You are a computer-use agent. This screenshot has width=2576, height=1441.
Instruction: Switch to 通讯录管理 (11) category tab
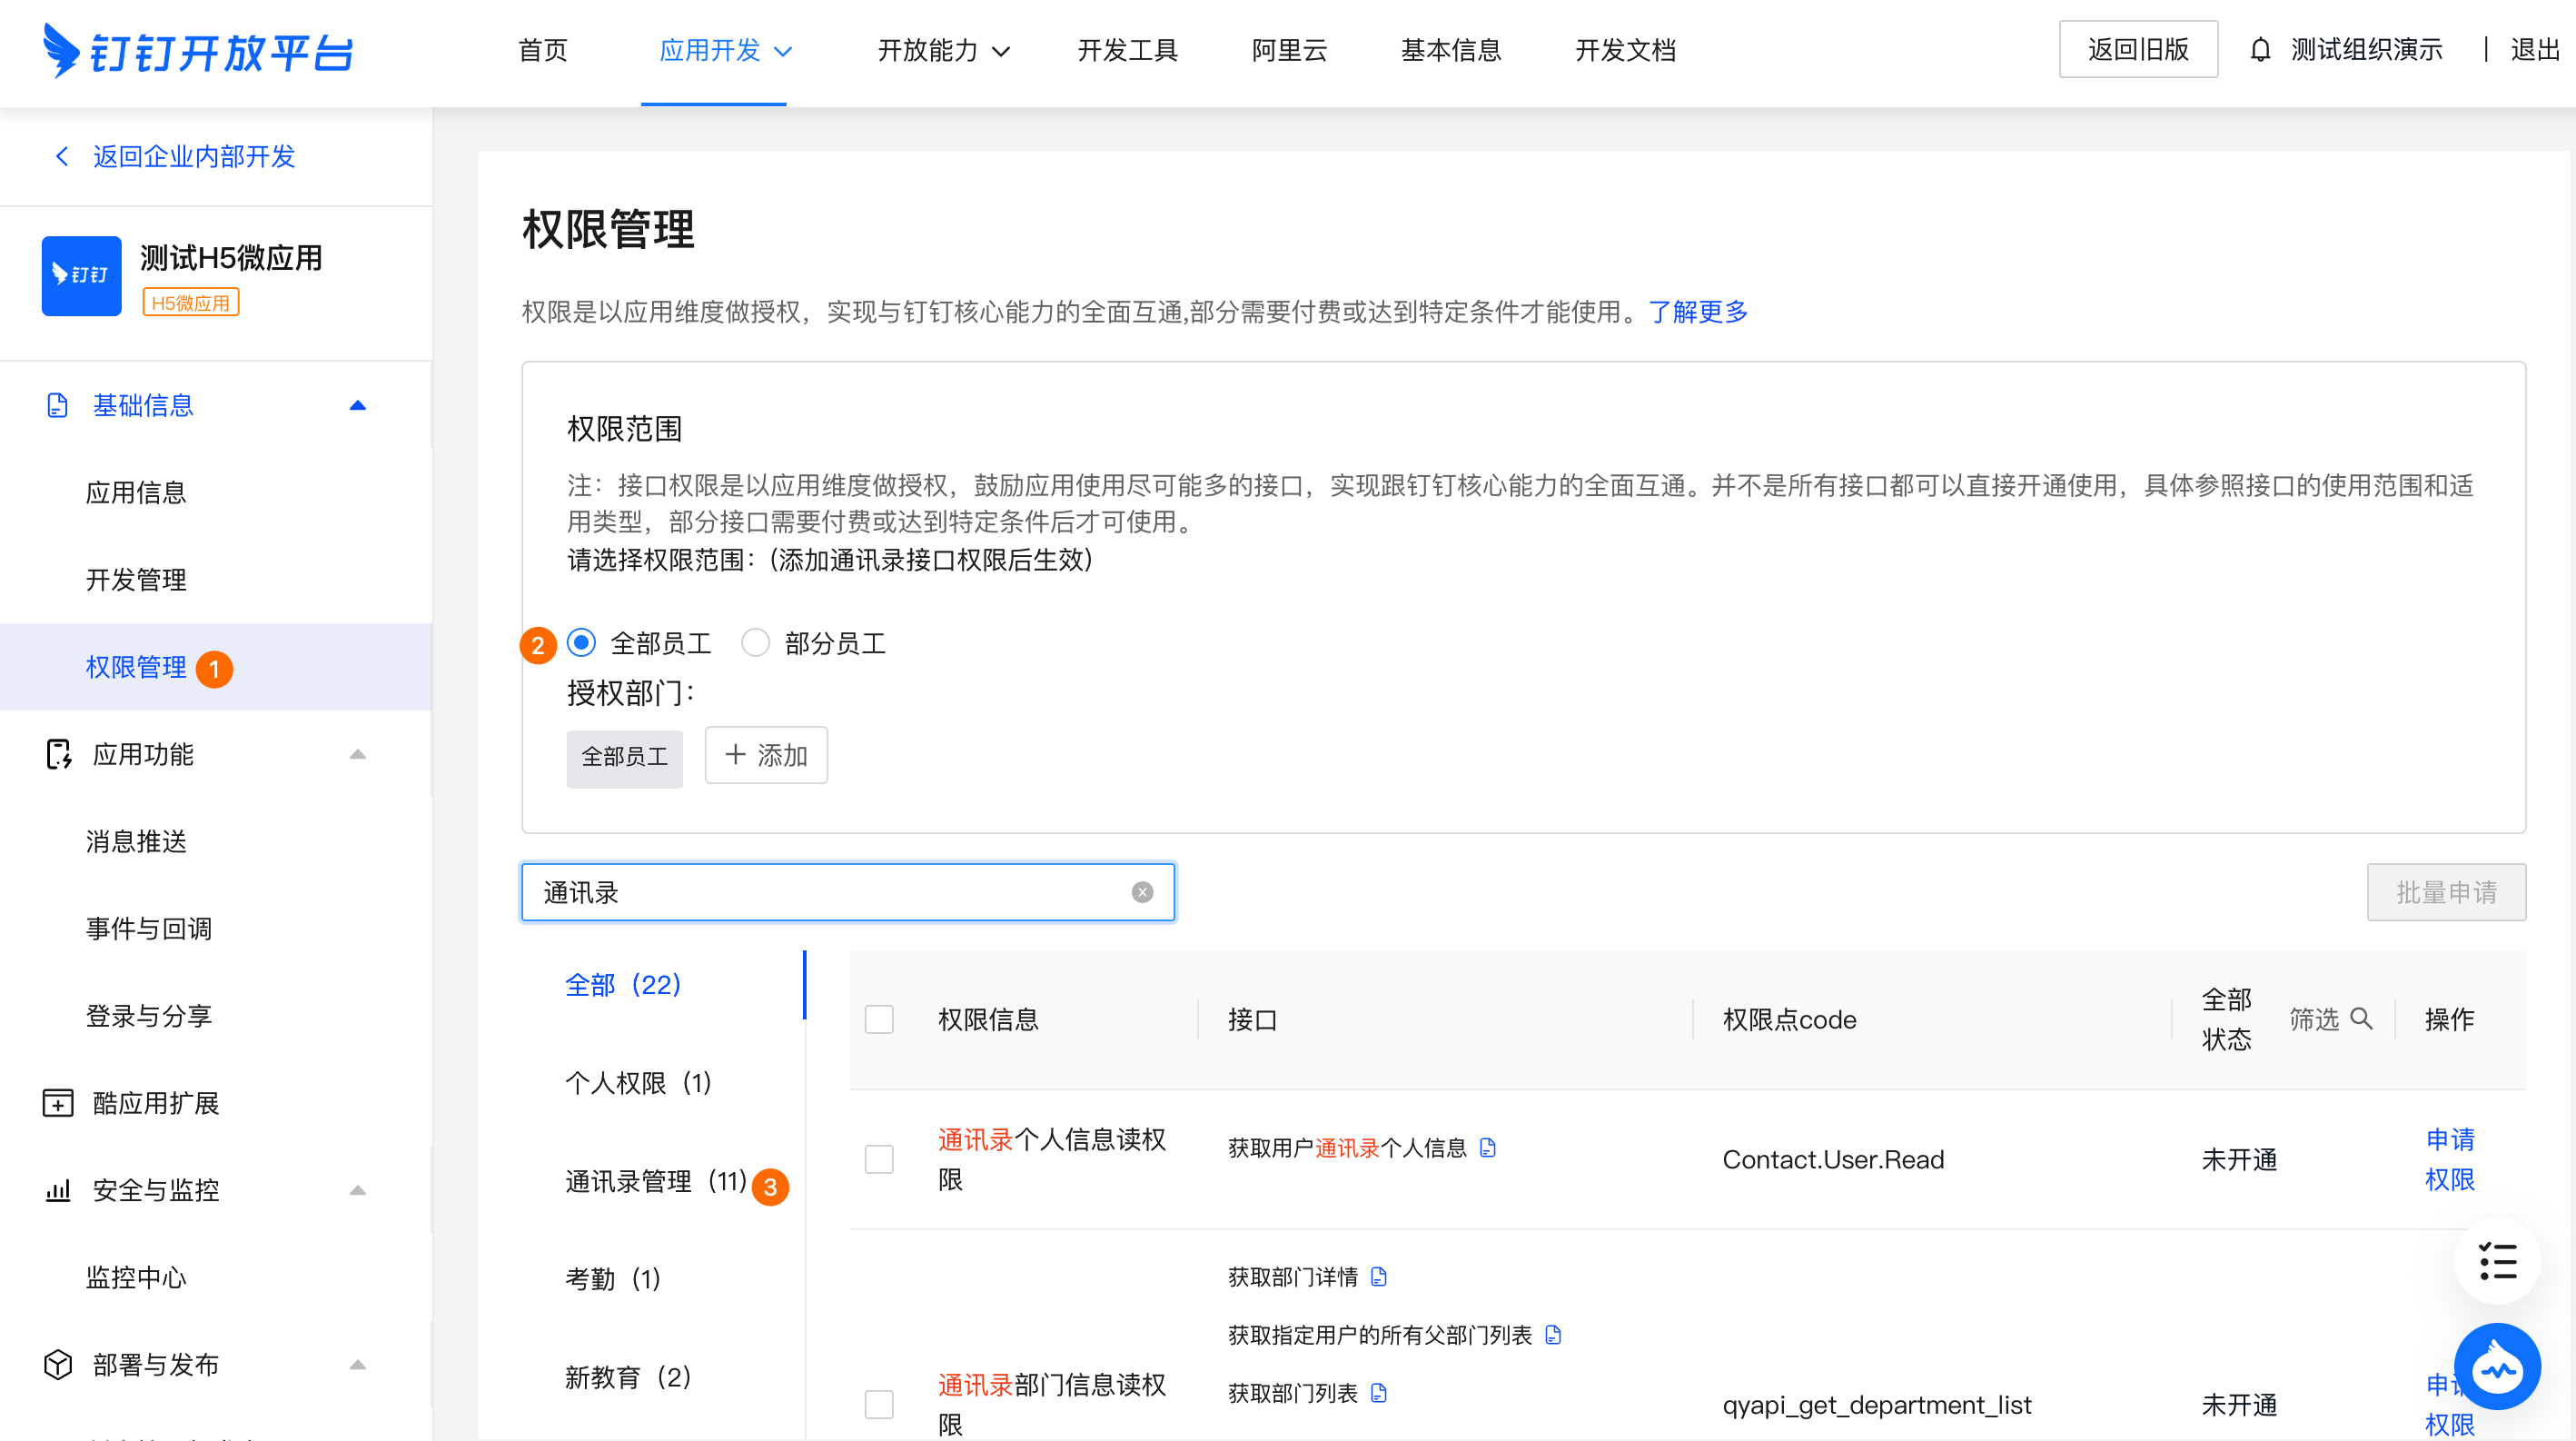point(655,1181)
